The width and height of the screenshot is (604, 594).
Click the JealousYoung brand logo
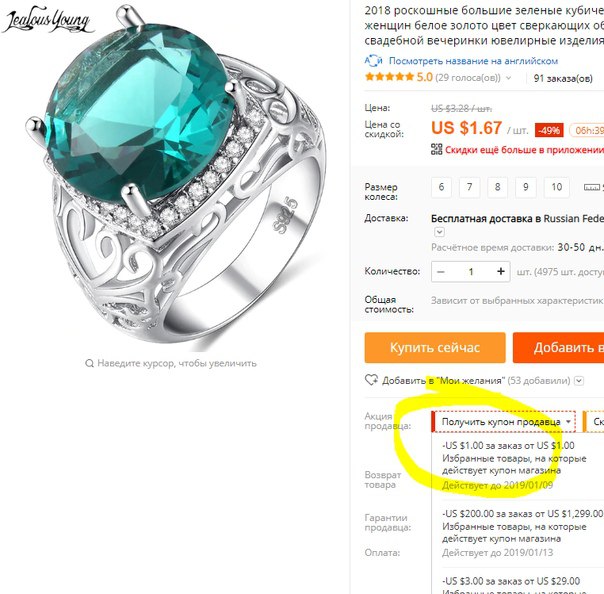pos(48,19)
